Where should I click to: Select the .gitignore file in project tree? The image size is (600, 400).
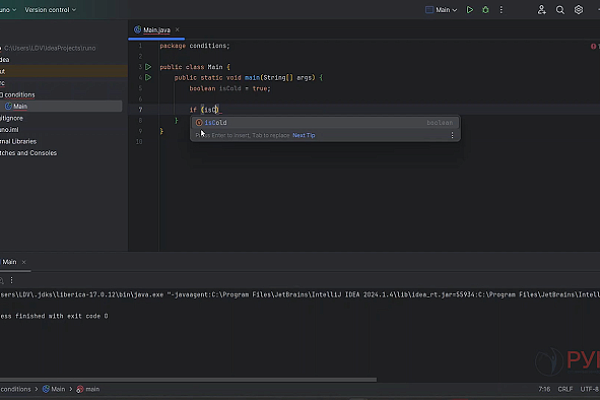(11, 118)
